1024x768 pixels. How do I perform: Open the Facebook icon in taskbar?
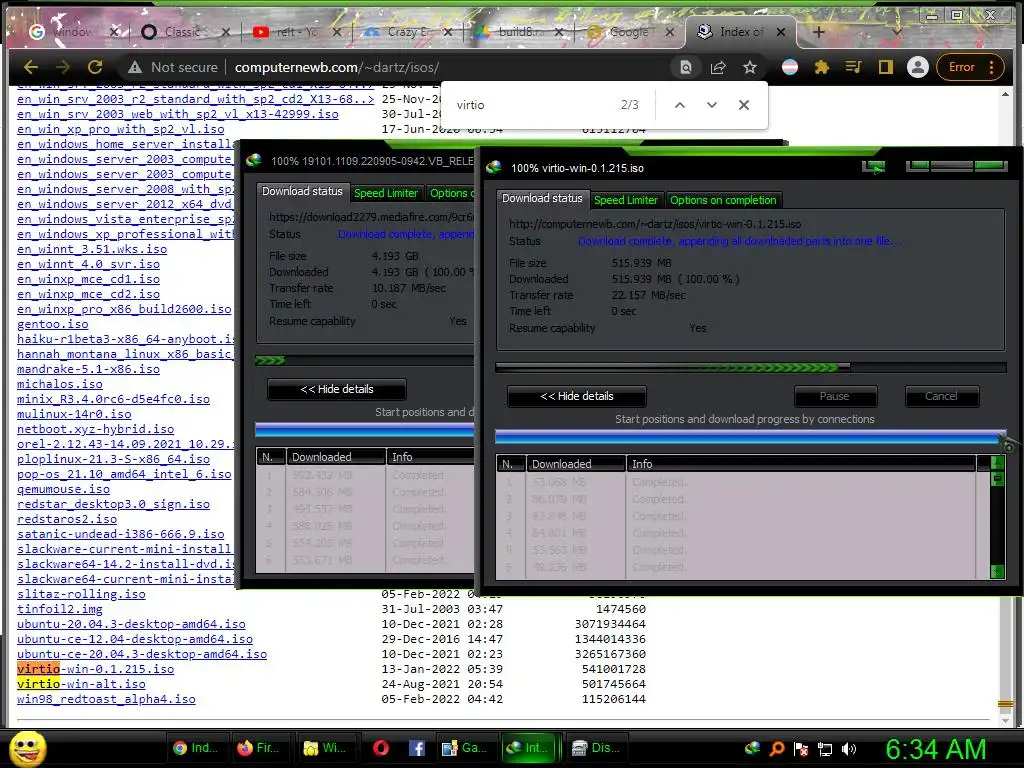[x=417, y=748]
